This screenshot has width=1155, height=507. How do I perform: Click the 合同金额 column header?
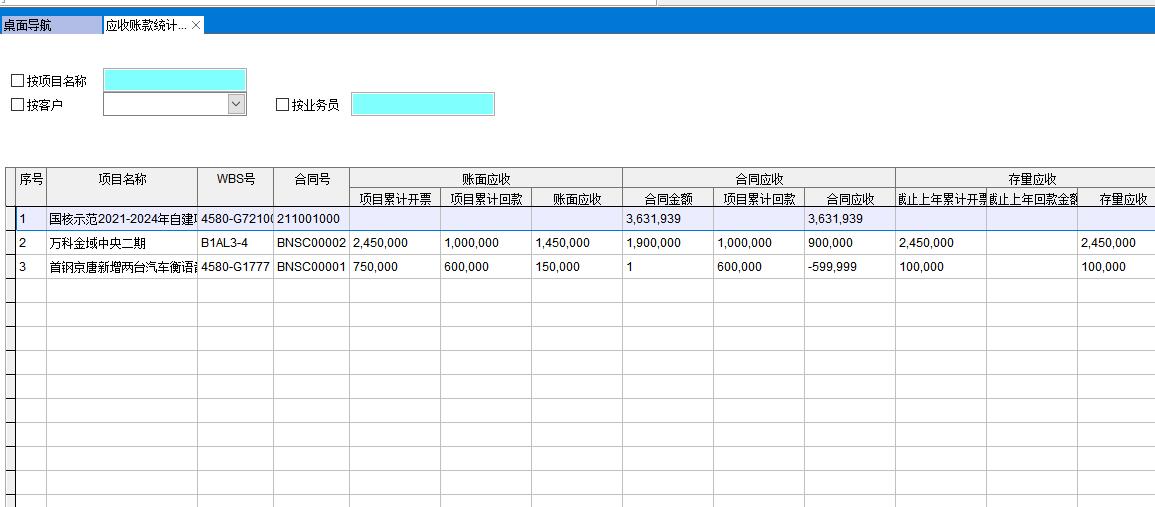[668, 199]
